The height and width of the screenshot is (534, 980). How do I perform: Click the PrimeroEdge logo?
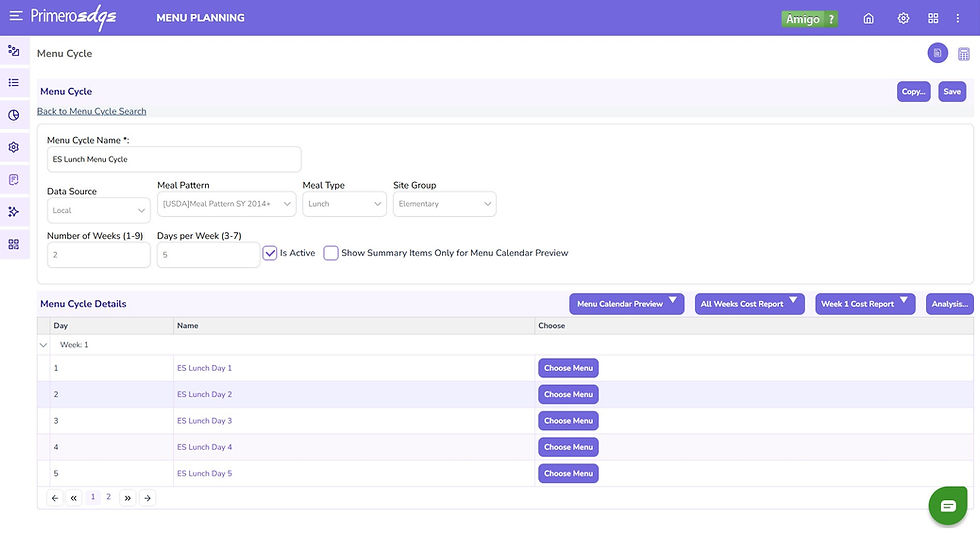73,18
